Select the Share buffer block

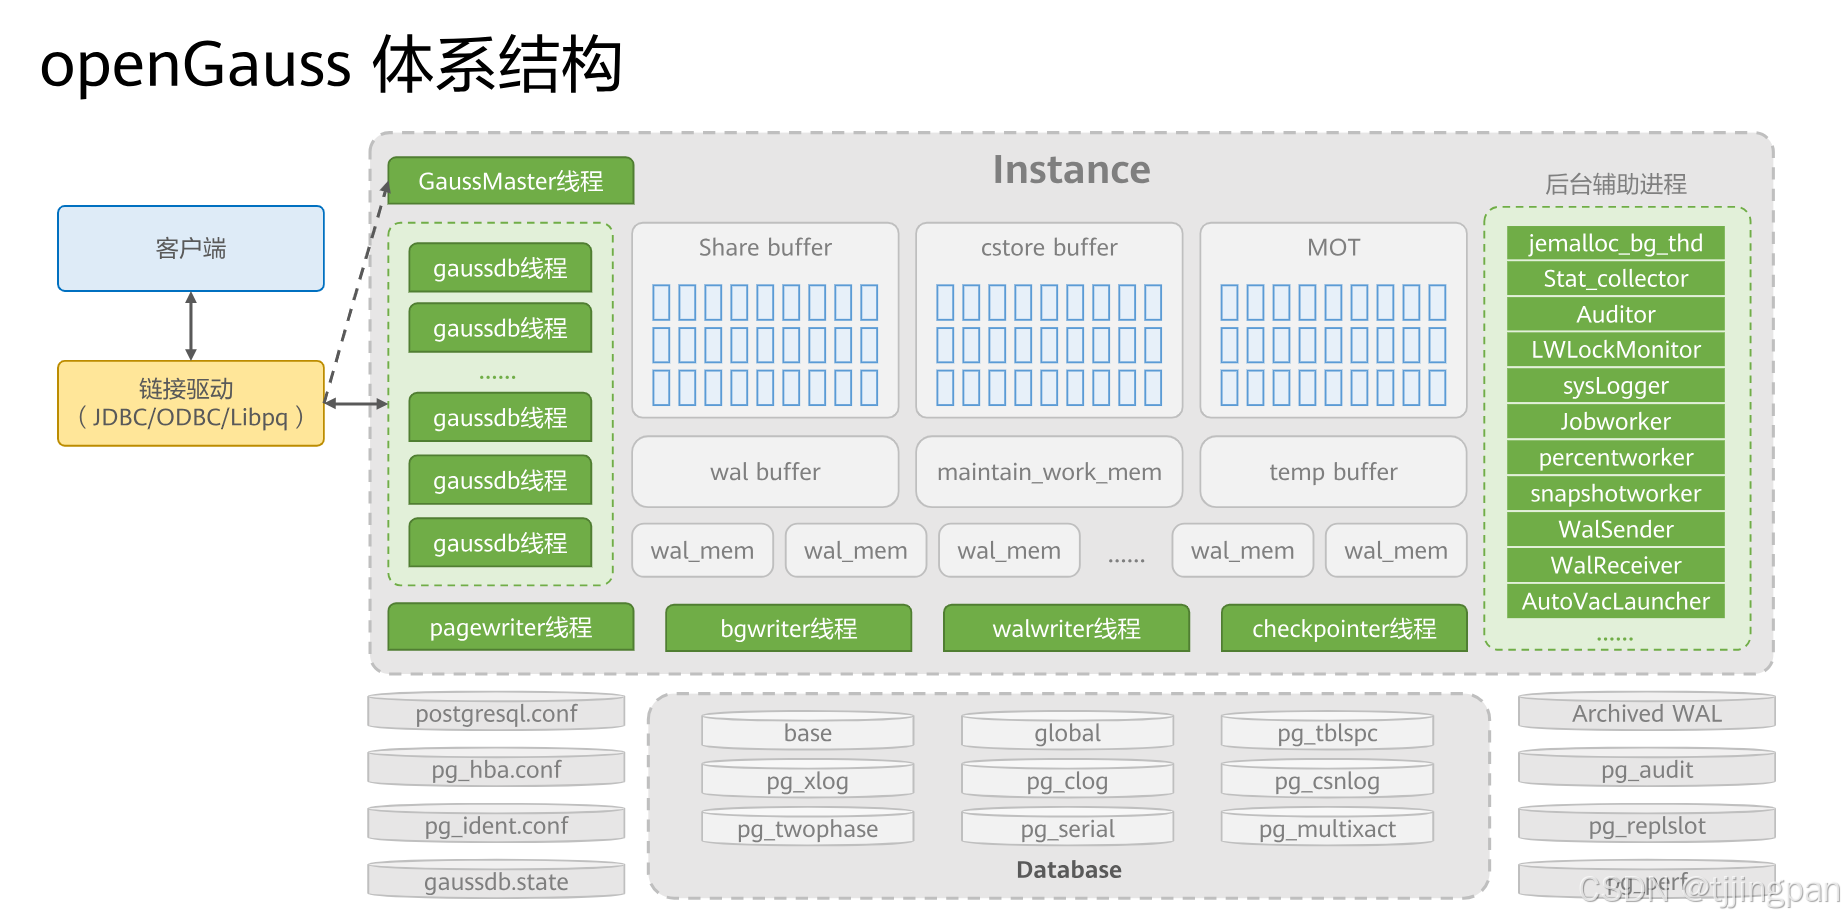point(765,320)
